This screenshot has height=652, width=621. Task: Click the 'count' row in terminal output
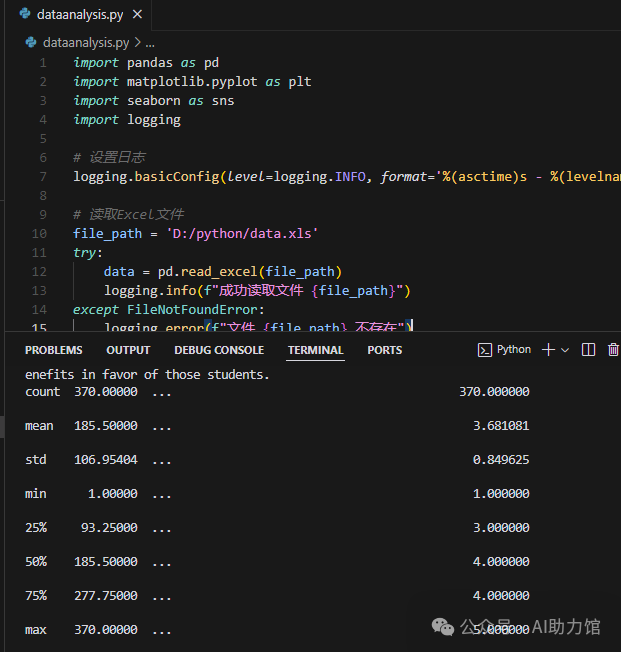[277, 392]
